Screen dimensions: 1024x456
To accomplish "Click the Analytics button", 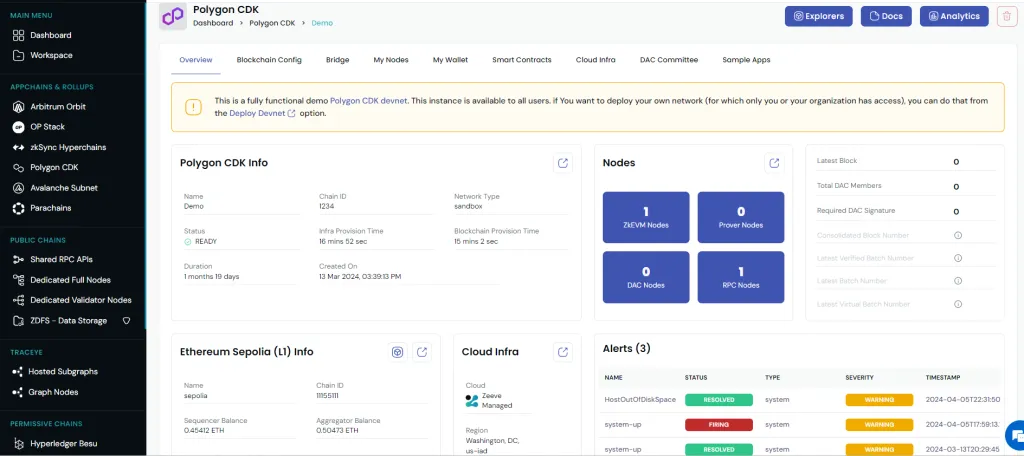I will pos(954,16).
